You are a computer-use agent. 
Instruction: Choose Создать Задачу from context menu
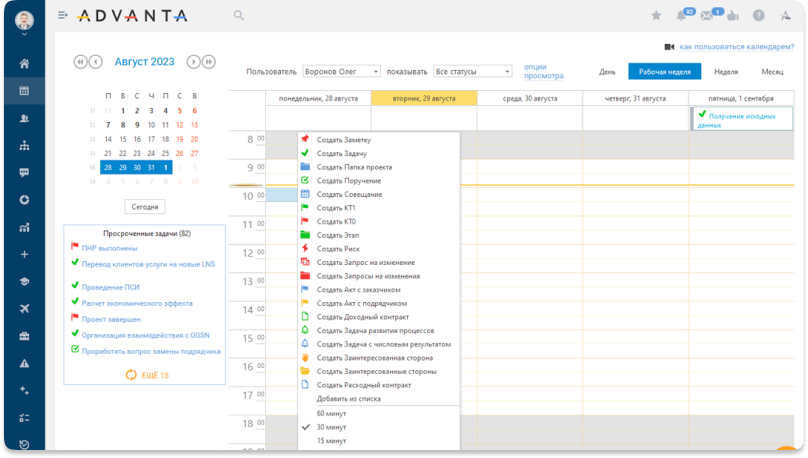341,153
